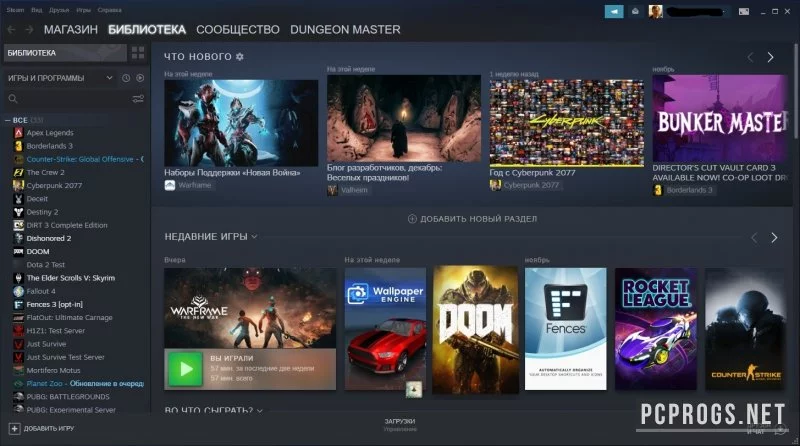Open What's New settings gear
Screen dimensions: 800x446
(240, 57)
